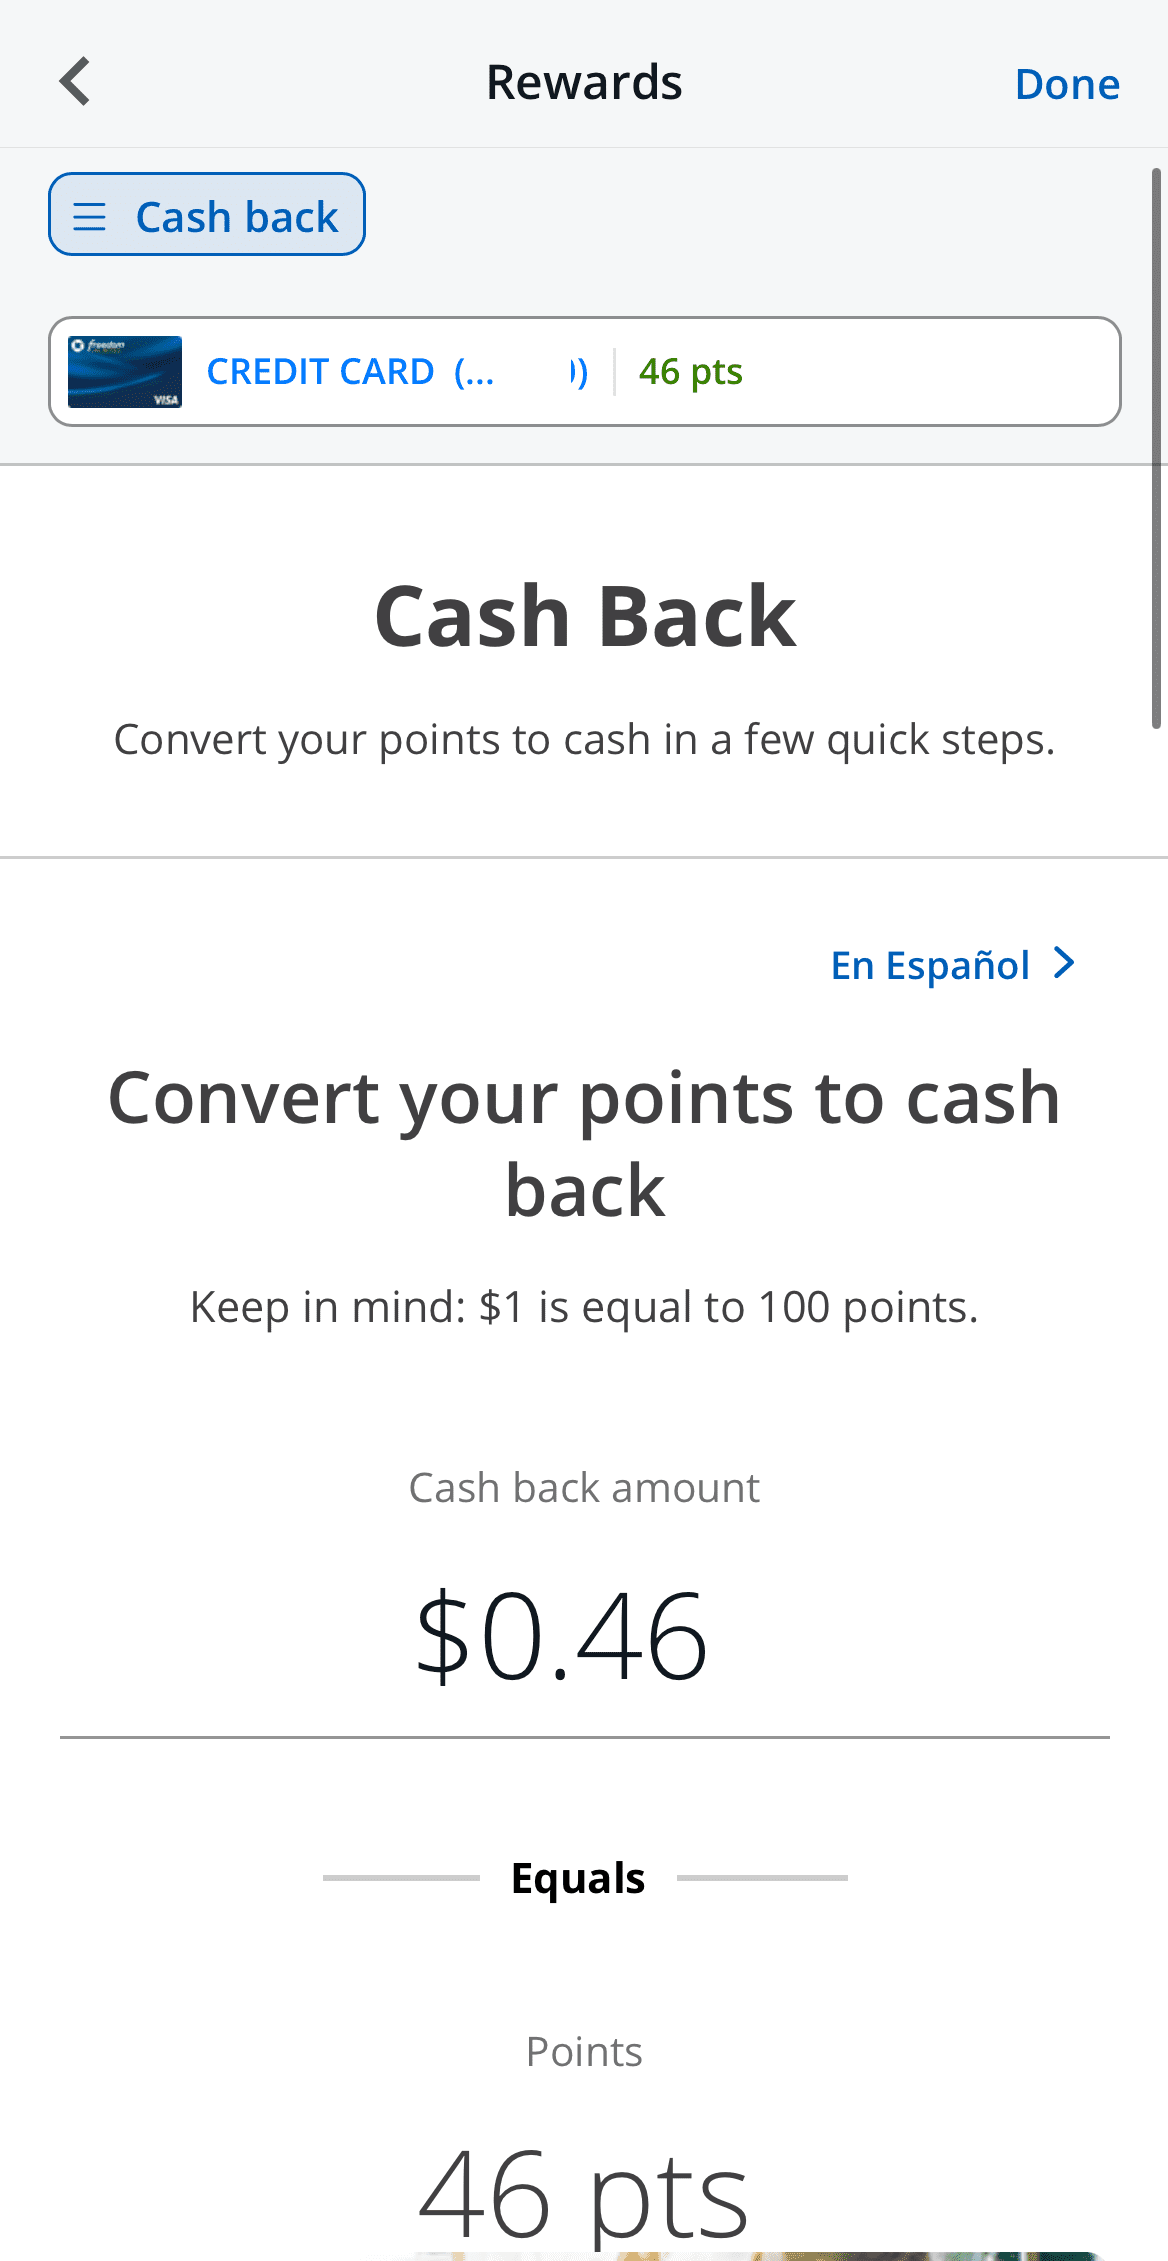Viewport: 1168px width, 2261px height.
Task: Open the Cash back rewards category selector
Action: (206, 214)
